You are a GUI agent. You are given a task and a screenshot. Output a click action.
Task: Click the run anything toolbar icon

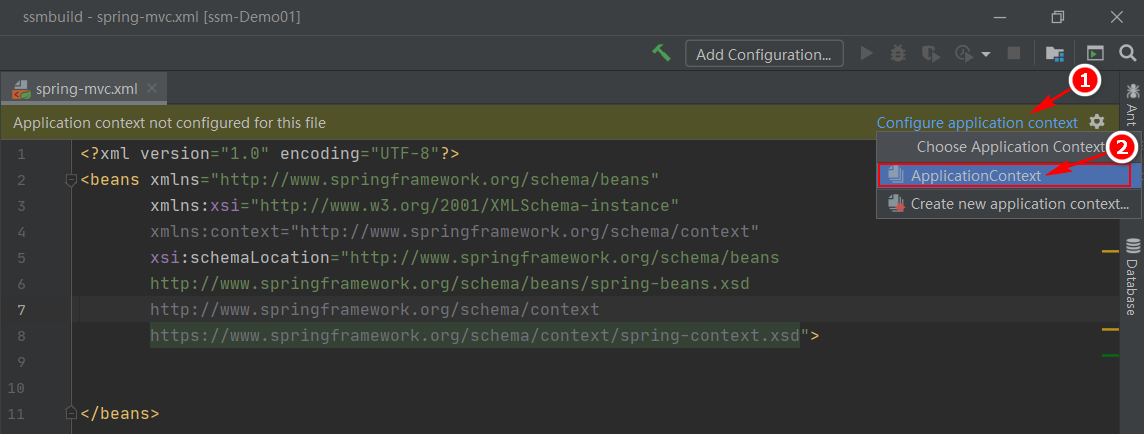pos(1094,53)
